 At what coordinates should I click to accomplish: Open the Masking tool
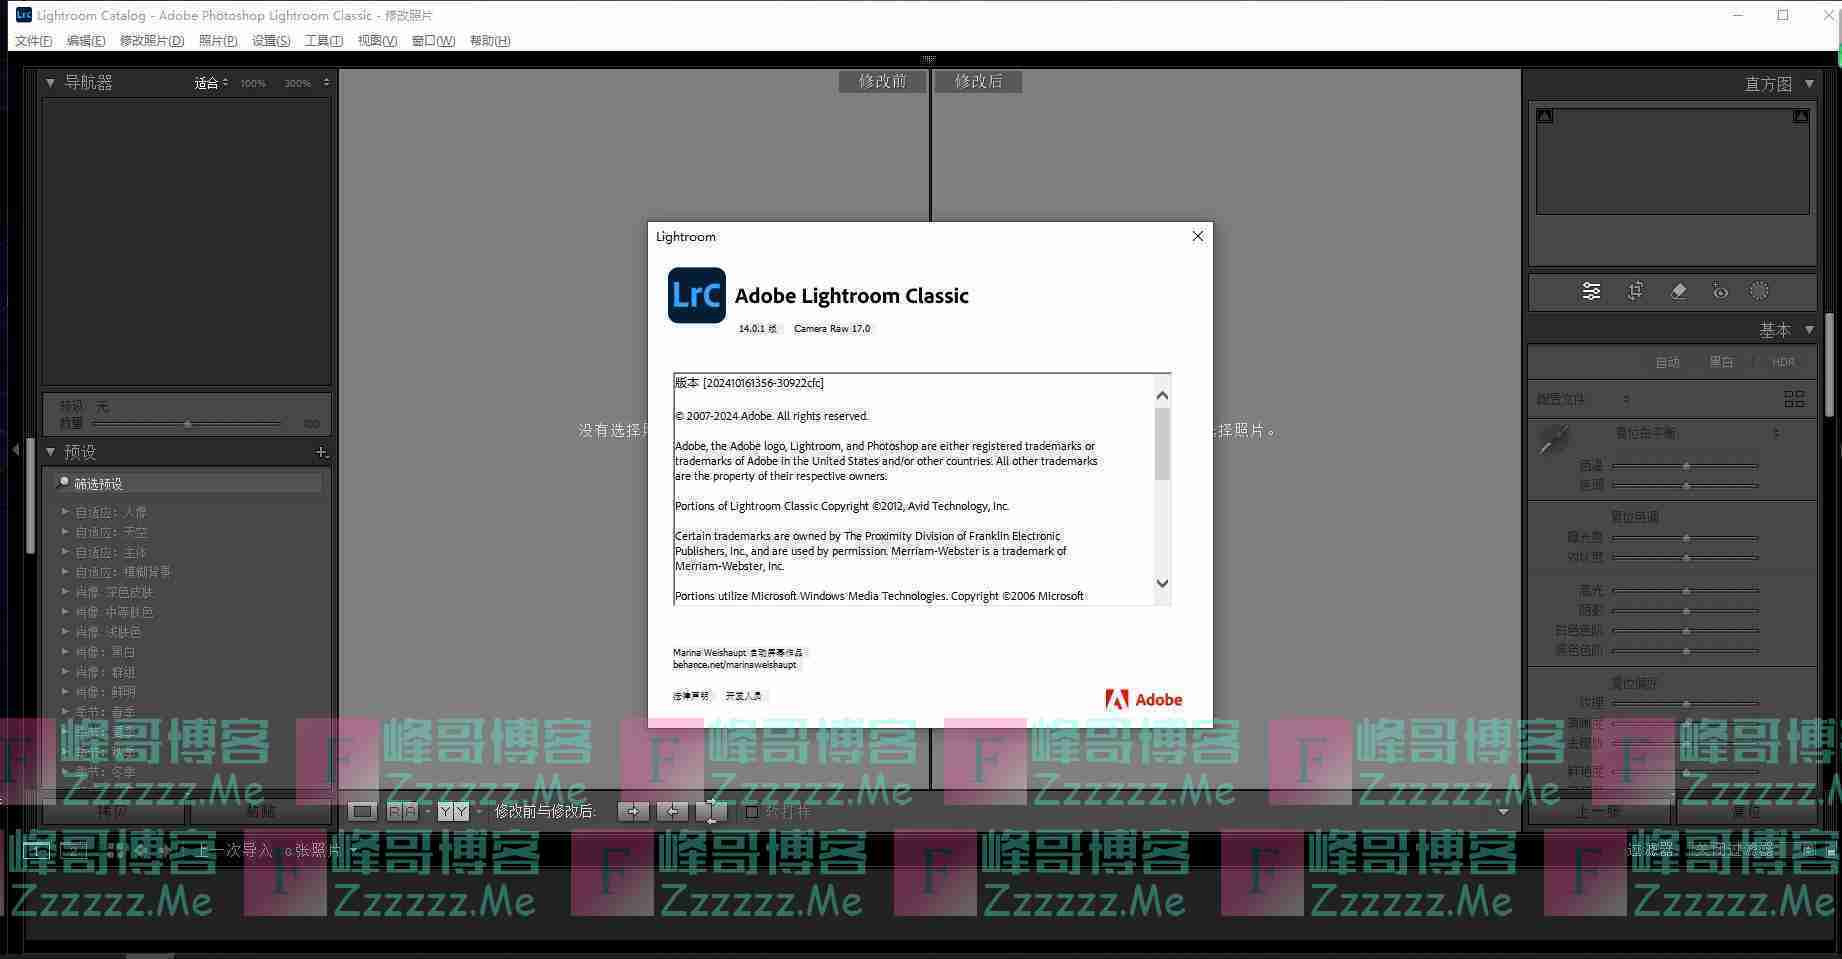click(x=1759, y=291)
